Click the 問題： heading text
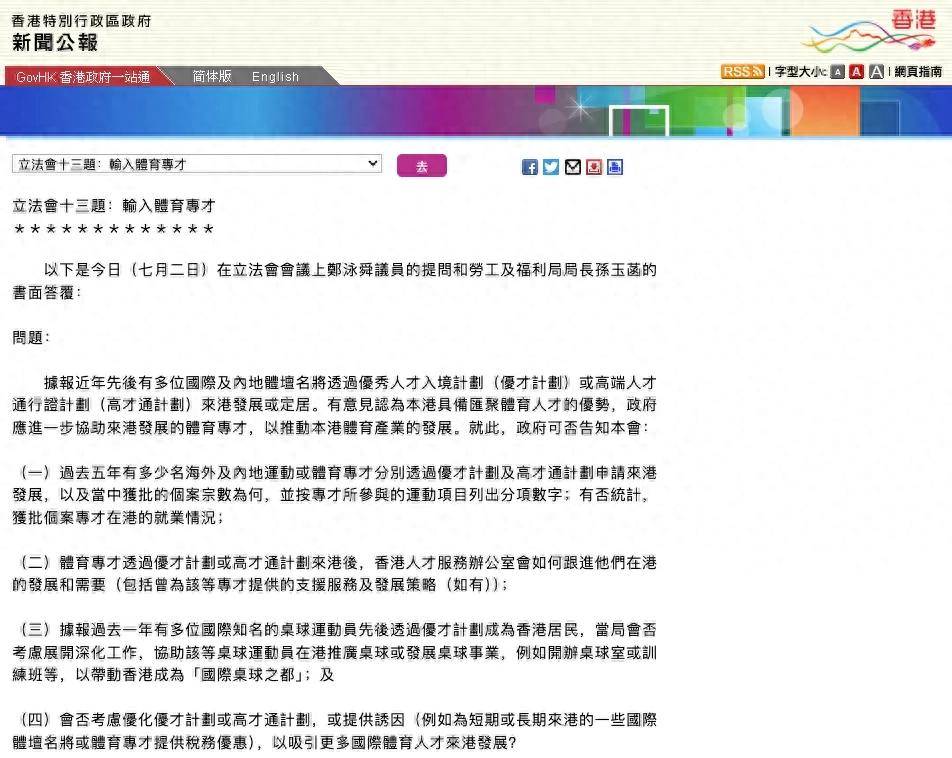 point(31,338)
